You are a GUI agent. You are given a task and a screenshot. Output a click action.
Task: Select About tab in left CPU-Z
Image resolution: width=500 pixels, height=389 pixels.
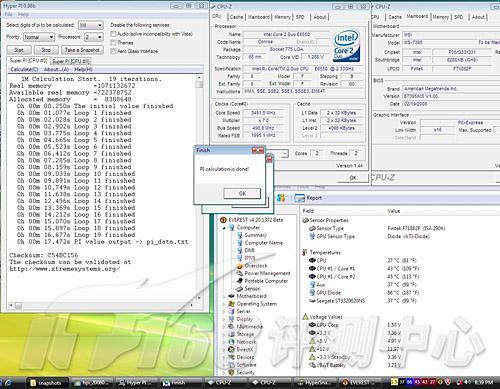coord(320,17)
